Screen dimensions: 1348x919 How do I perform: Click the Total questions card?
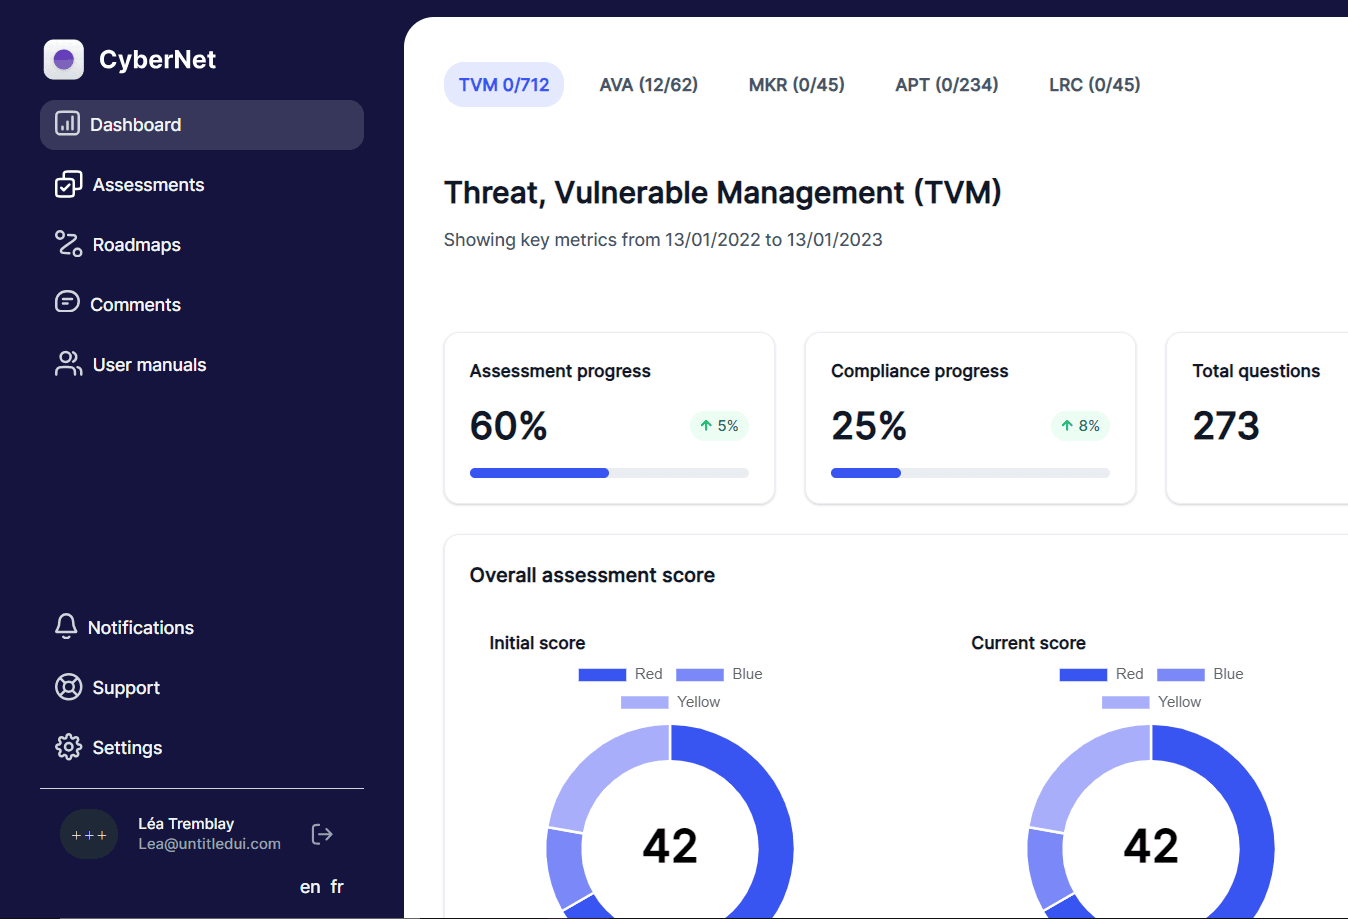pos(1257,418)
